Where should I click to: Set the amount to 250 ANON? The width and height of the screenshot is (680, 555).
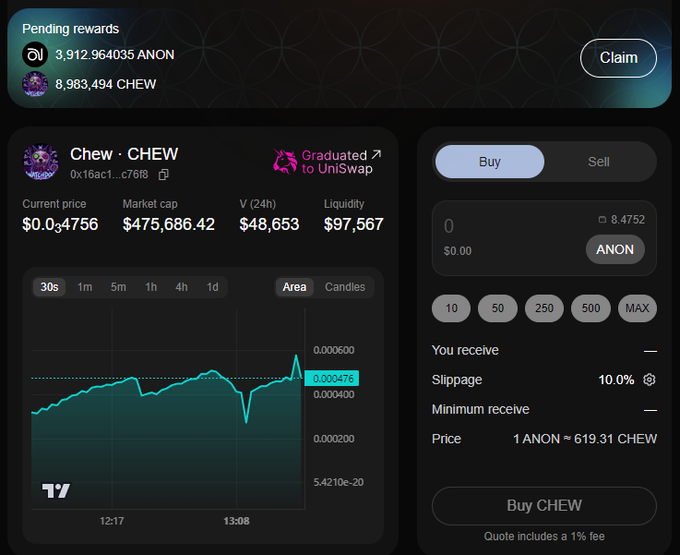[544, 308]
